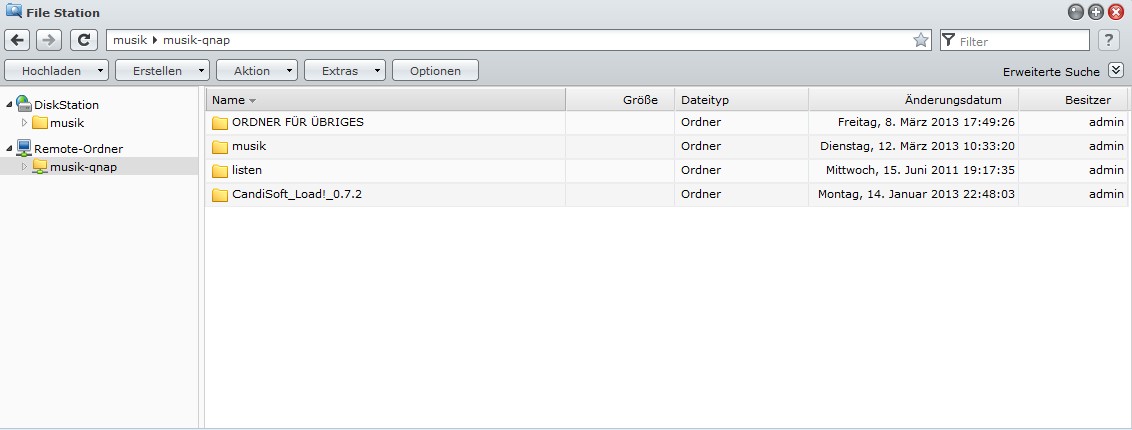Viewport: 1132px width, 430px height.
Task: Sort files by the Name column header
Action: tap(228, 100)
